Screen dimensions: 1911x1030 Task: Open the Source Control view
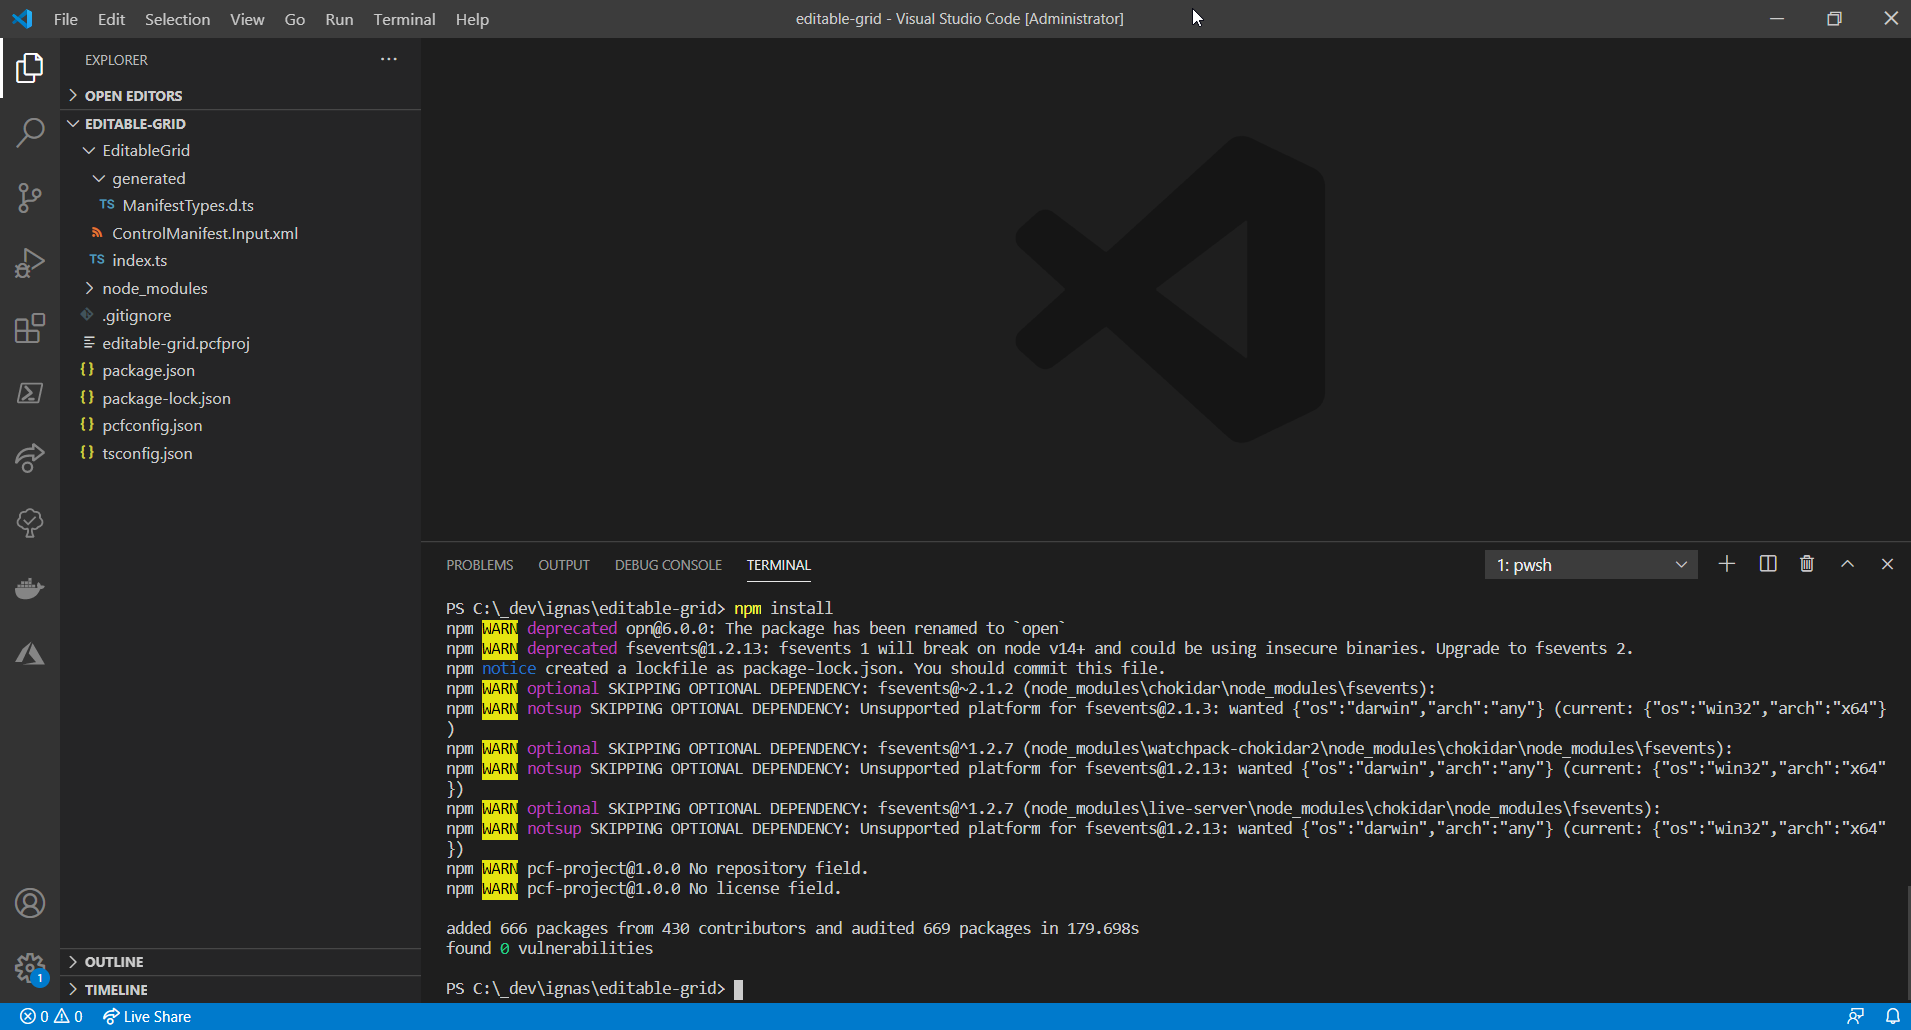tap(30, 197)
